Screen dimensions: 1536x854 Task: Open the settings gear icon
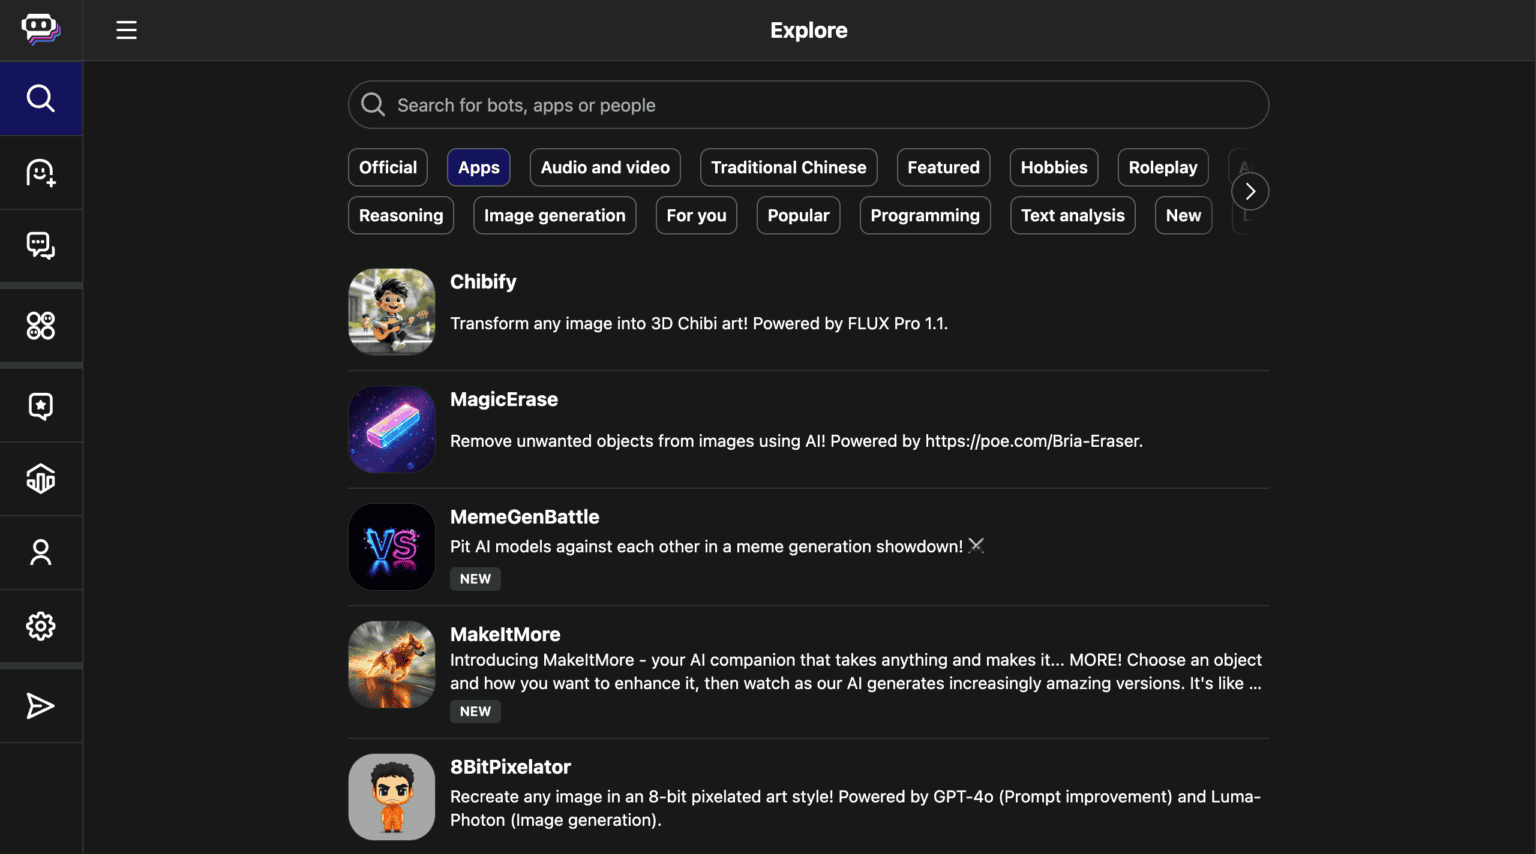click(x=41, y=626)
